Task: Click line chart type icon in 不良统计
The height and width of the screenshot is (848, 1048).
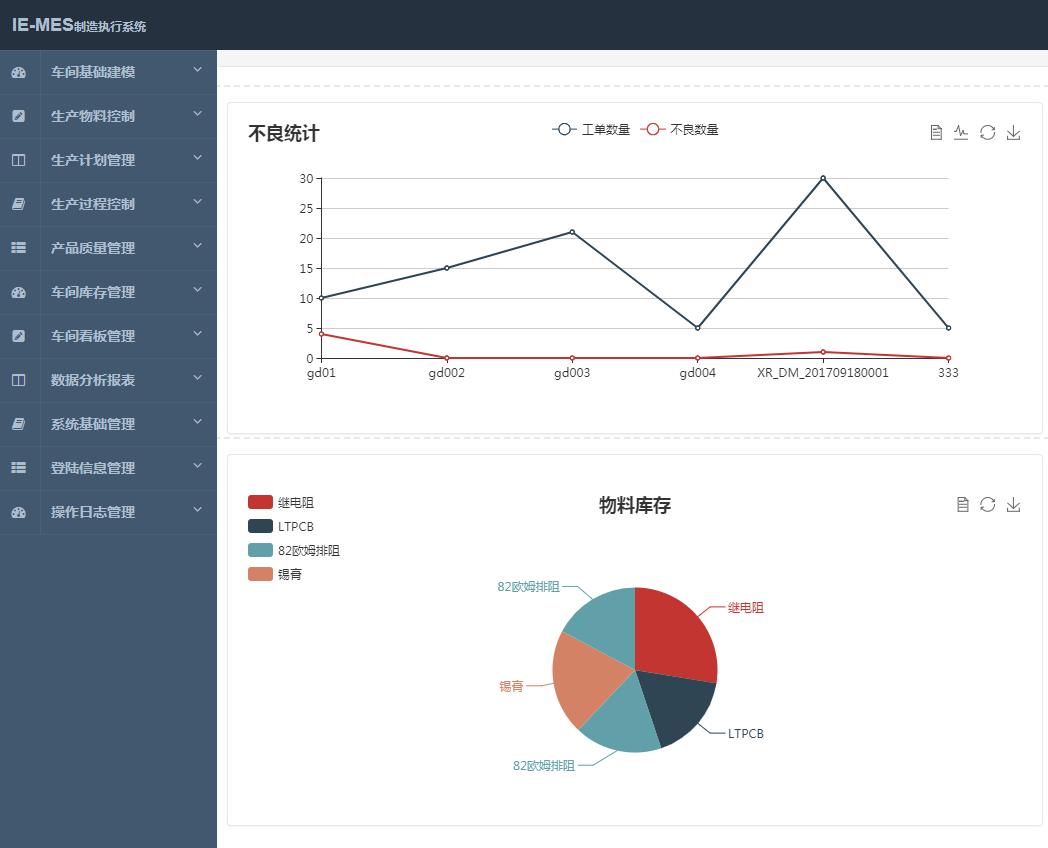Action: click(961, 132)
